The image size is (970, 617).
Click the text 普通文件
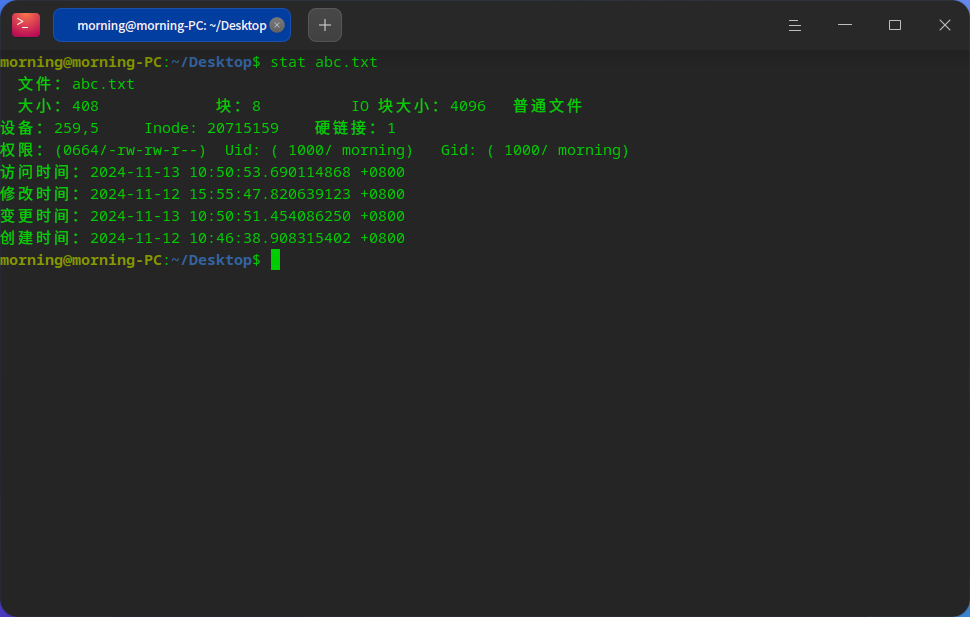pos(547,106)
